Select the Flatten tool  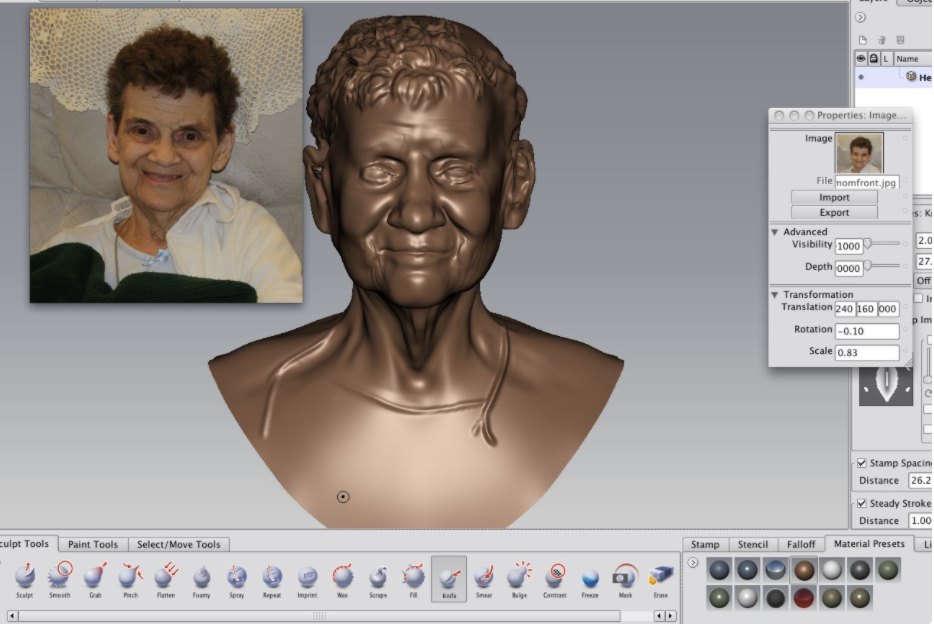166,581
